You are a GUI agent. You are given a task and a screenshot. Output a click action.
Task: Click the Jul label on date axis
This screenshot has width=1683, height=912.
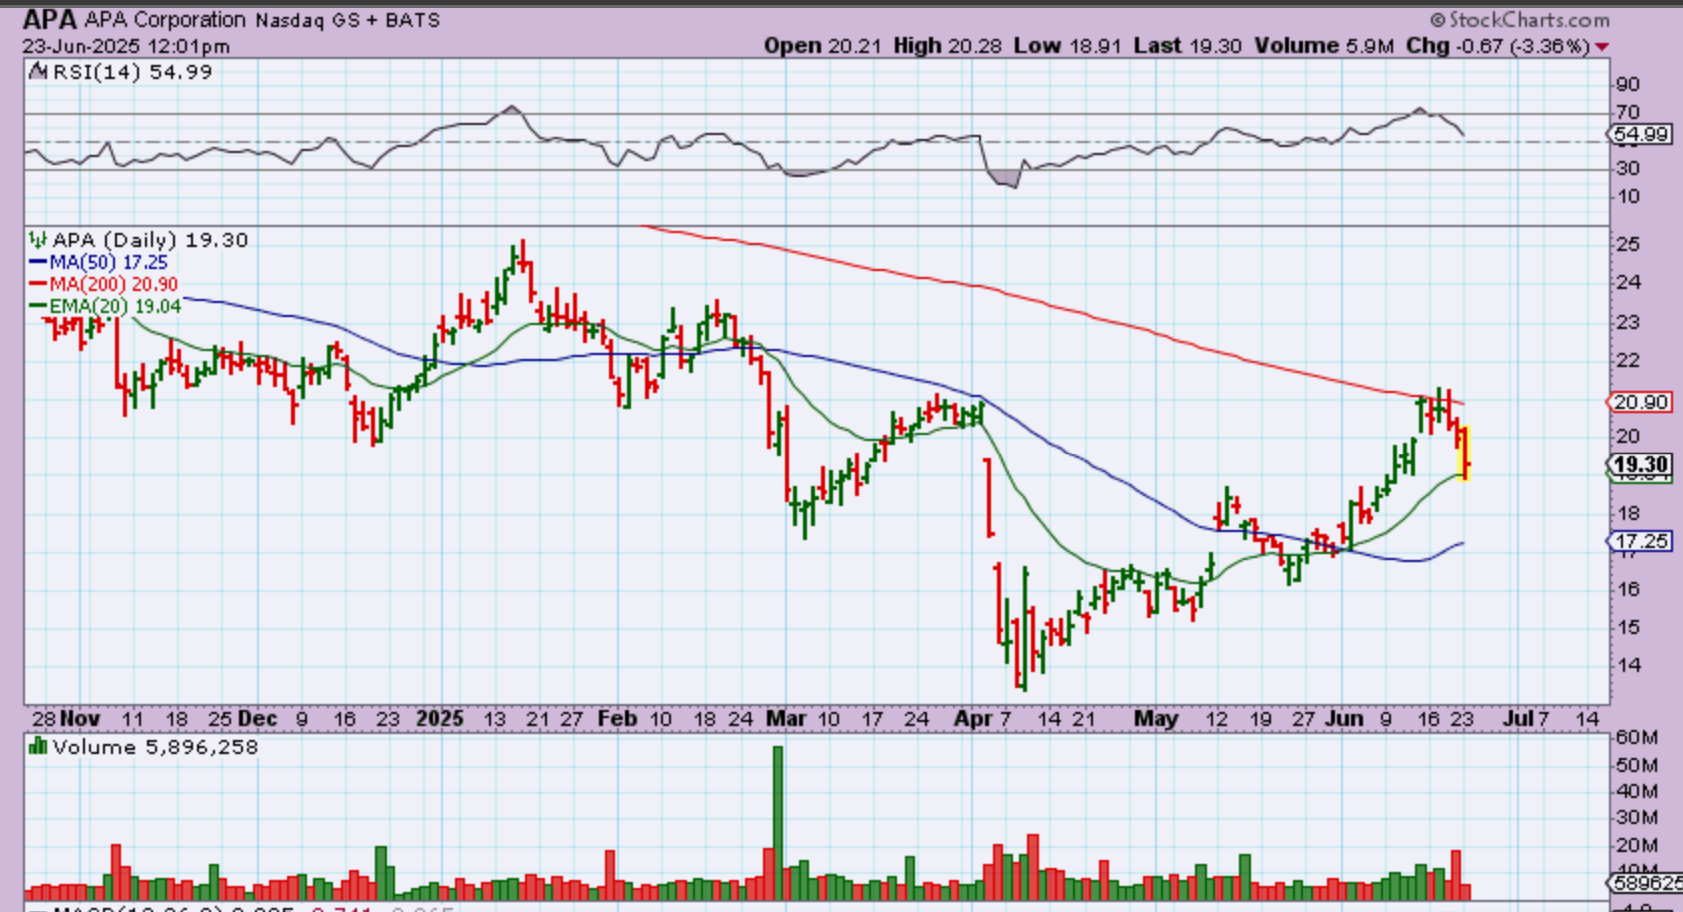click(1517, 719)
